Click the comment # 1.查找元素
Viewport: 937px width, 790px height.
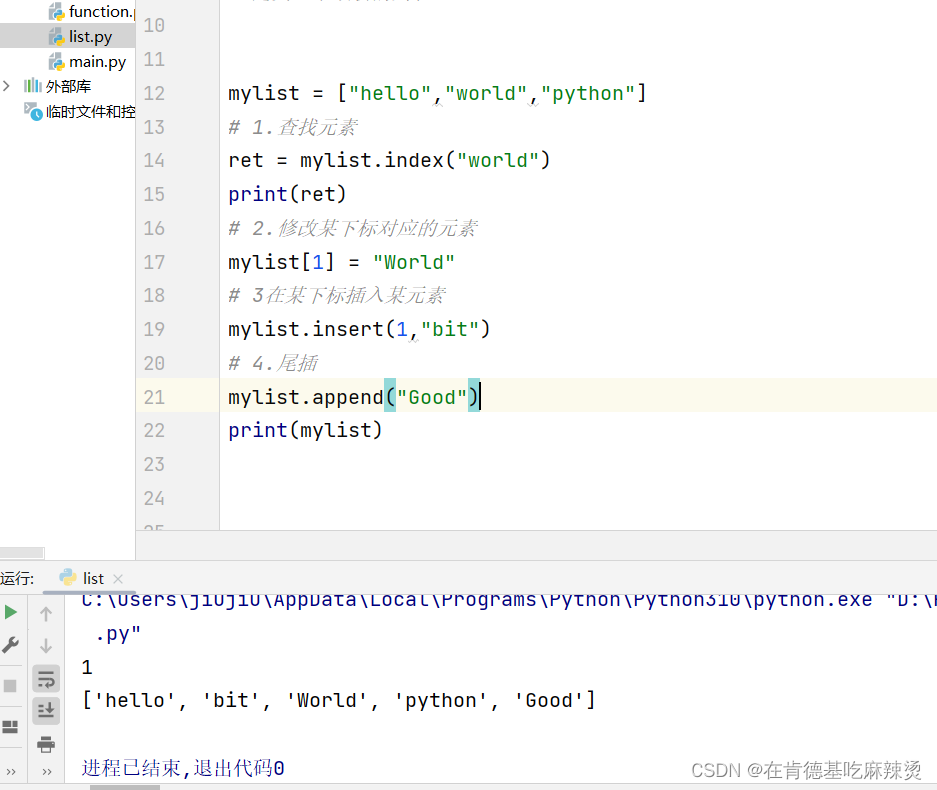coord(293,127)
